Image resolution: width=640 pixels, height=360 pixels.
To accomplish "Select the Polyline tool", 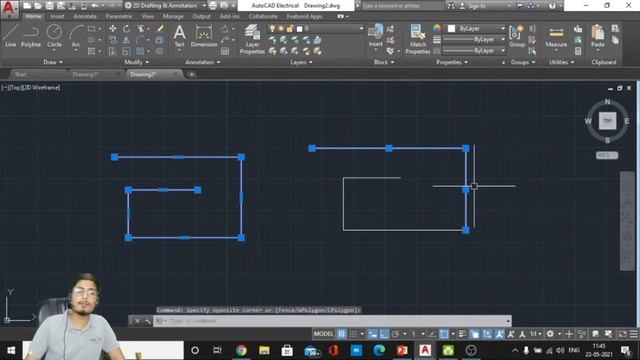I will [x=31, y=36].
